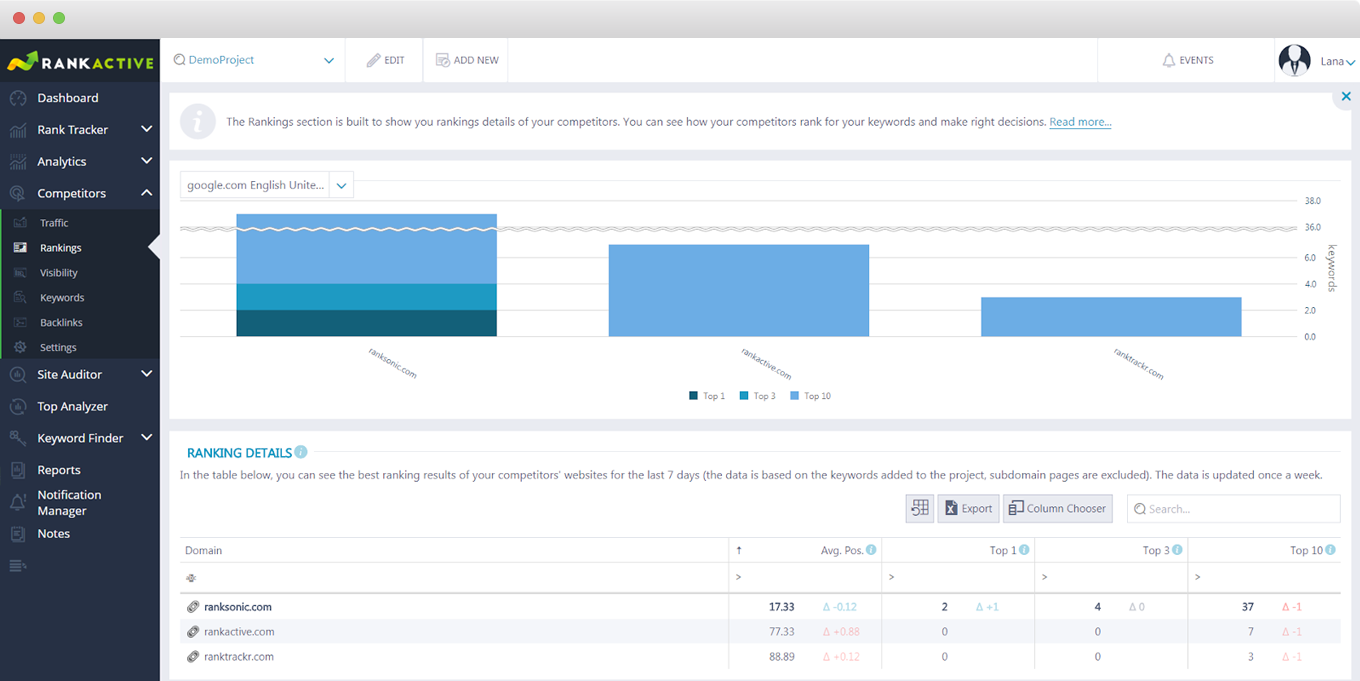Collapse sidebar using menu lines icon
The image size is (1360, 681).
point(18,567)
